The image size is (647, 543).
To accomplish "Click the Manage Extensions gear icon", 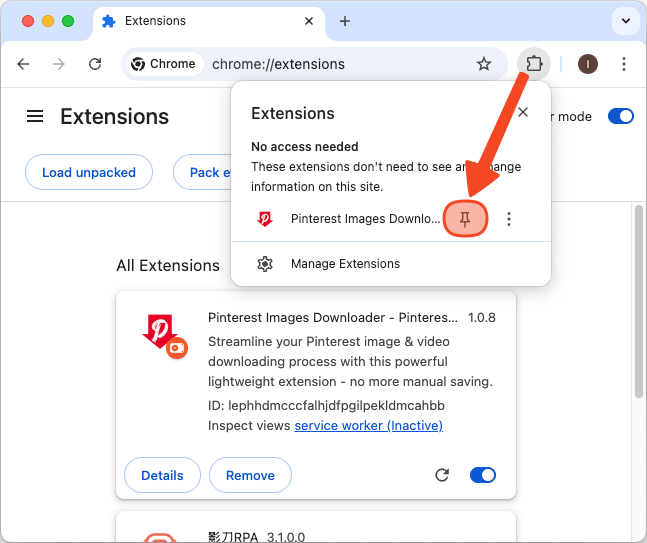I will tap(264, 264).
